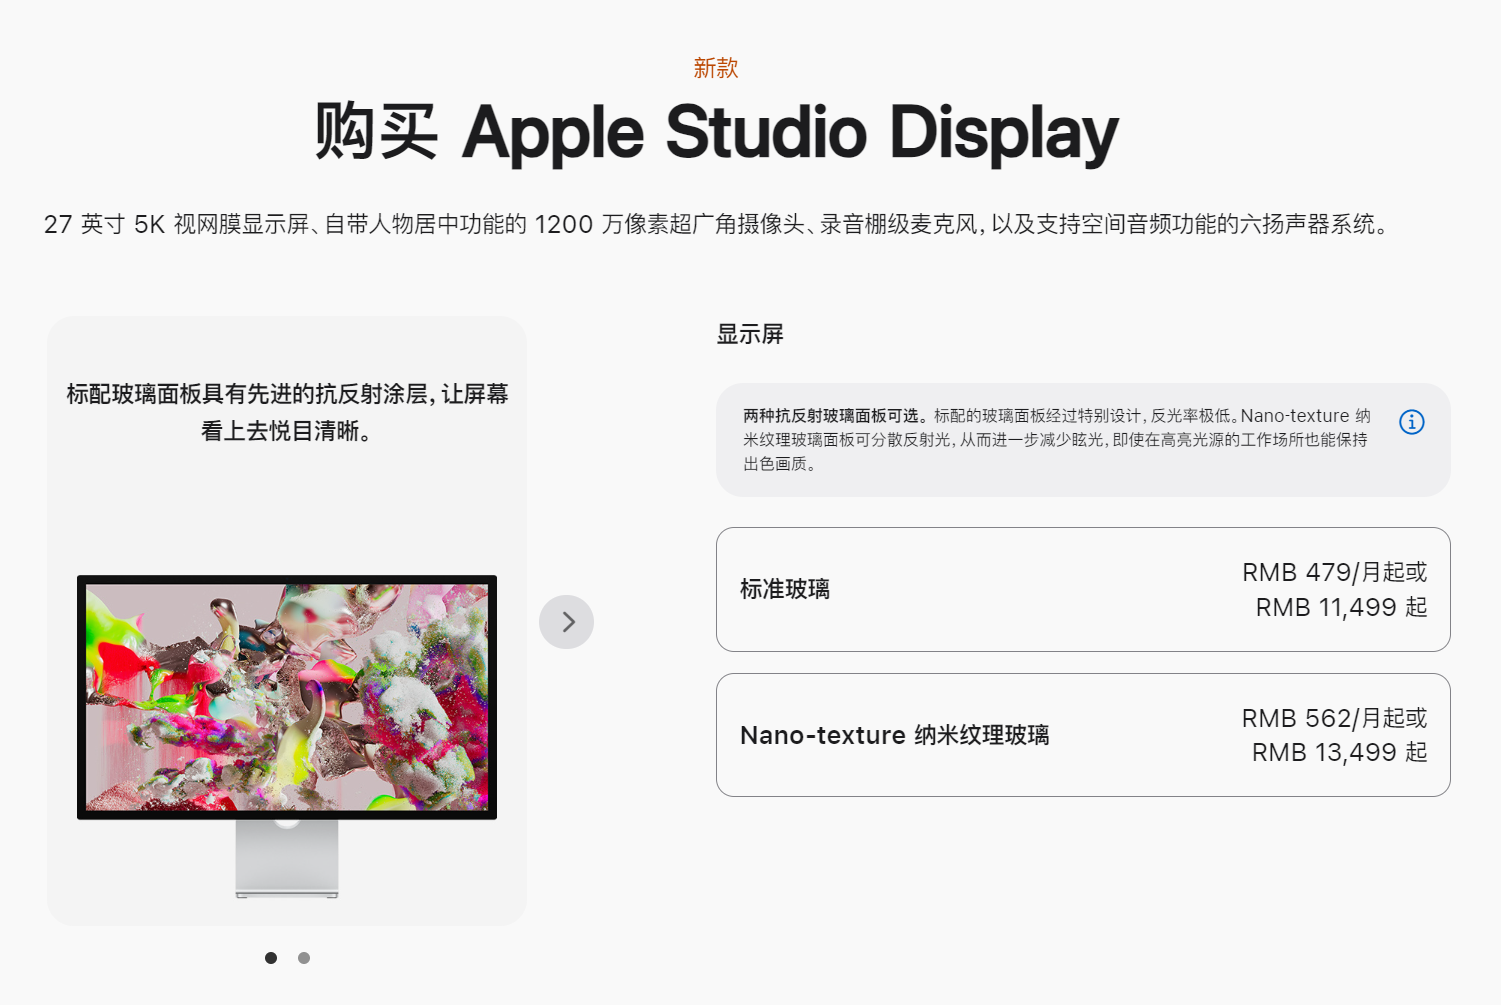
Task: Click the 新款 label above the heading
Action: click(716, 68)
